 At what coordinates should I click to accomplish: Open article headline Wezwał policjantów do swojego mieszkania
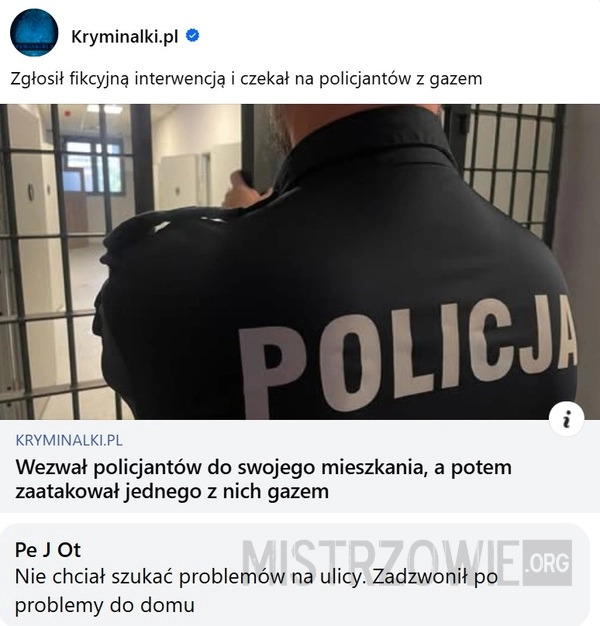(x=263, y=479)
